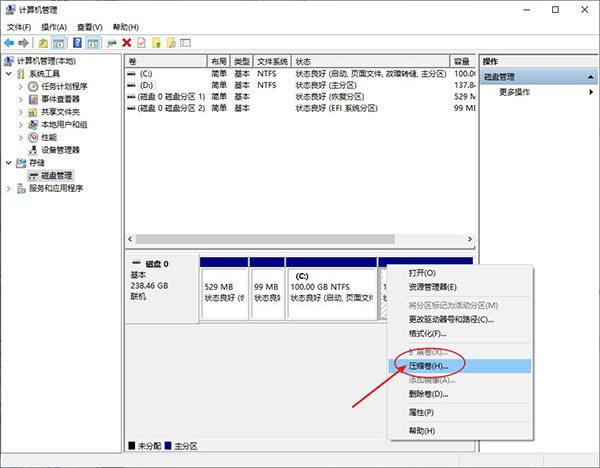This screenshot has height=468, width=600.
Task: Select 计算机管理(本地) root node
Action: click(46, 61)
